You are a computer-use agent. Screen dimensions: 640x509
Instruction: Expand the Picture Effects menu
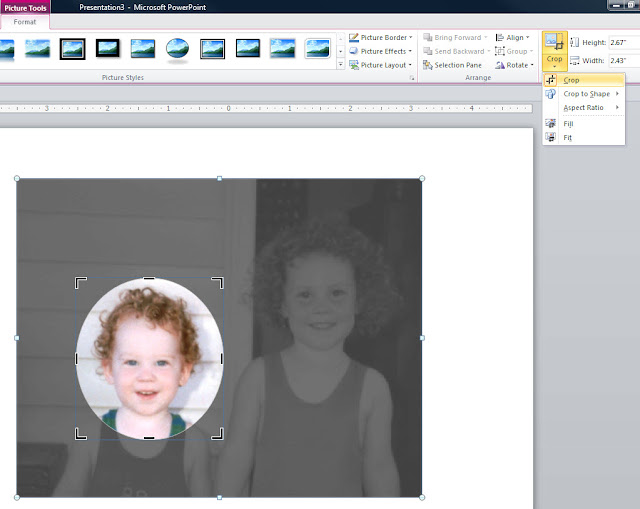[380, 51]
